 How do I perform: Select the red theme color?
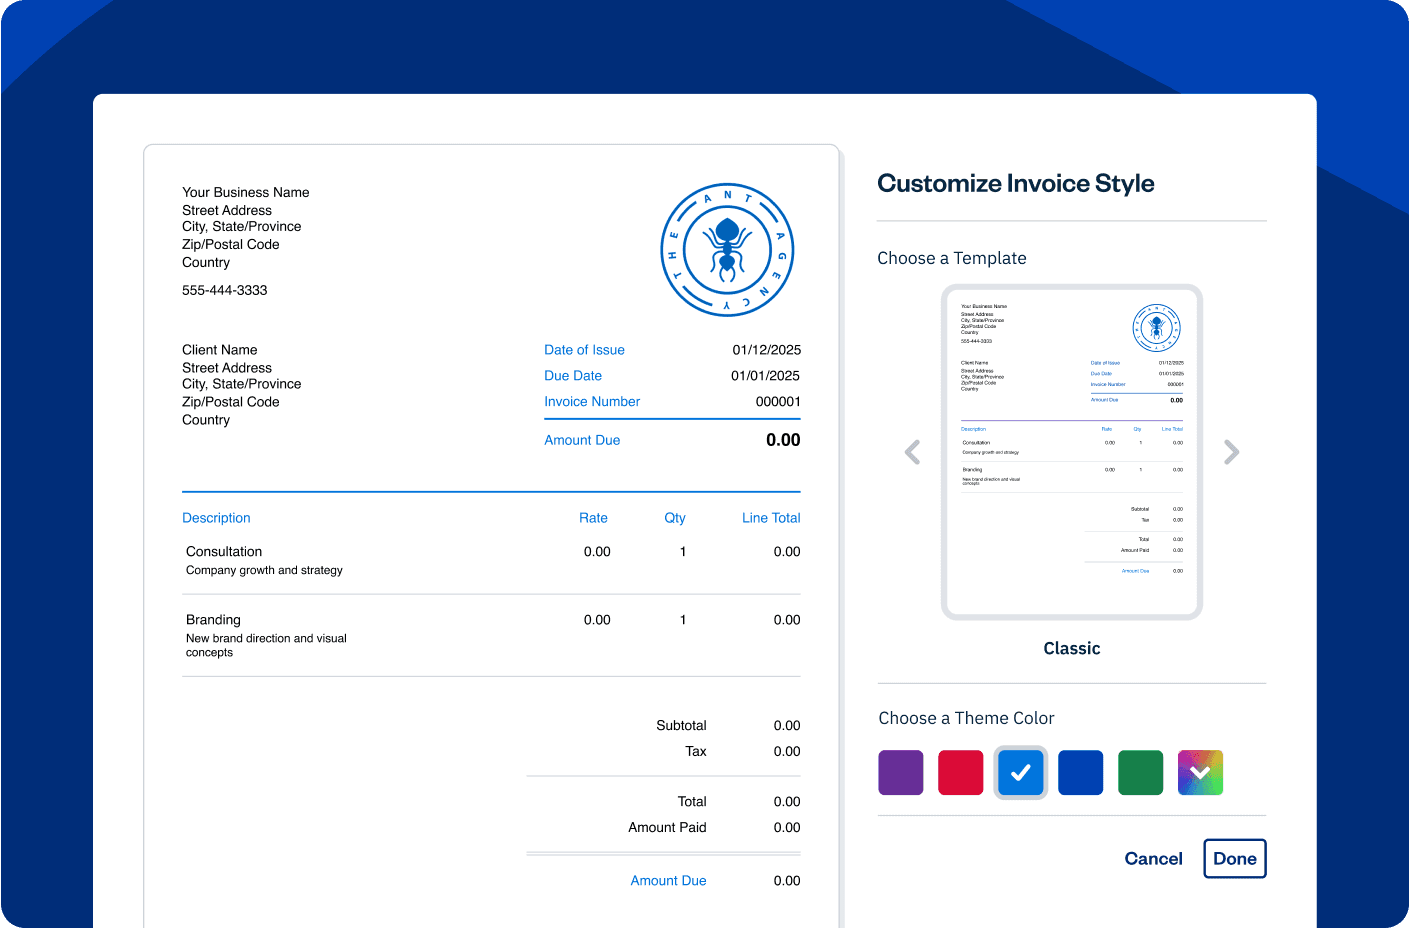coord(960,773)
